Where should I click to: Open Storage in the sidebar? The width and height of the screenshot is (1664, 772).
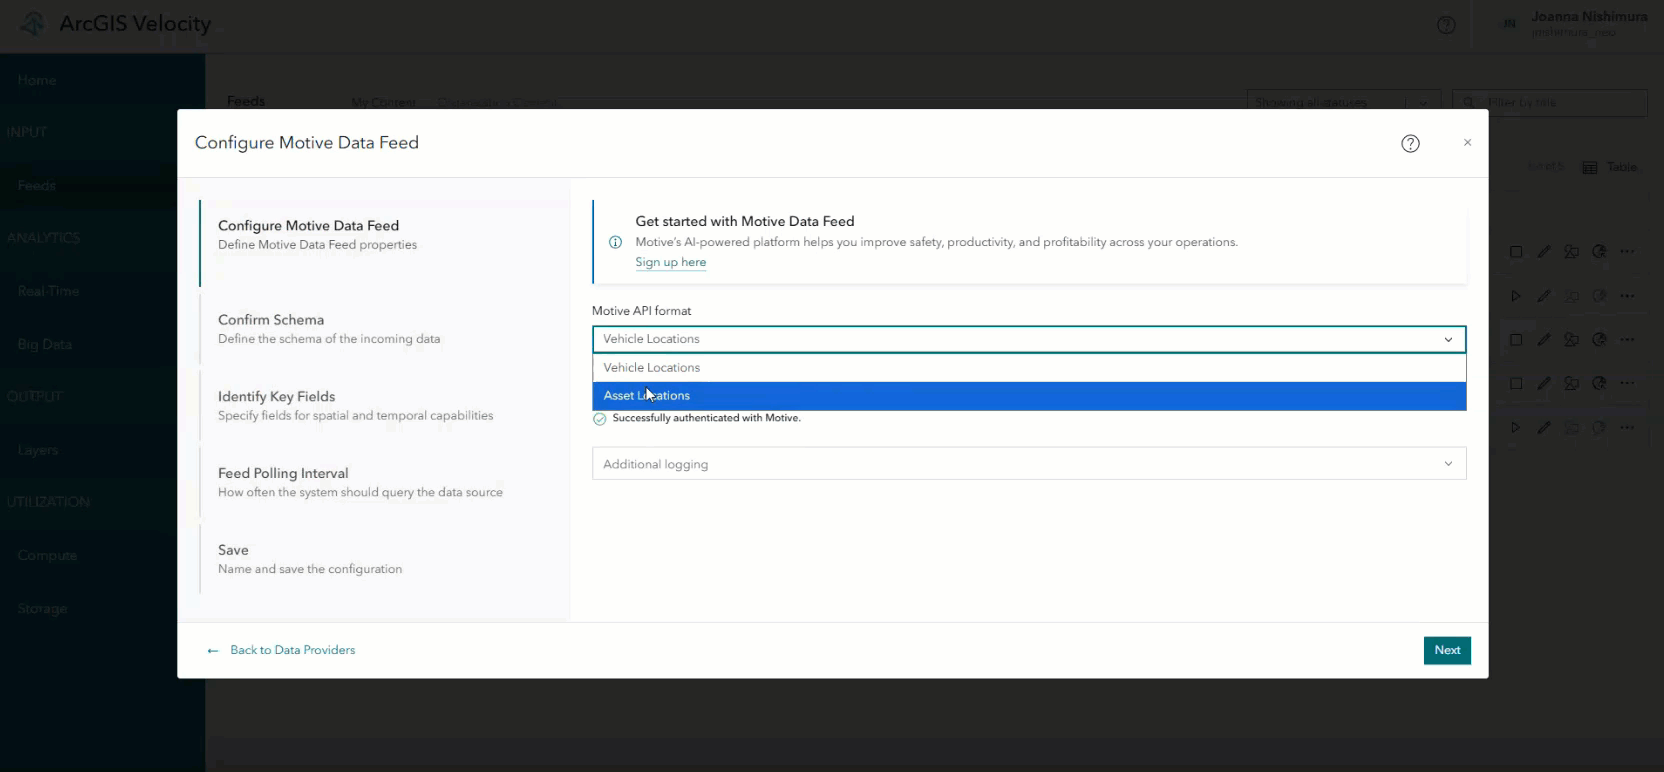point(42,608)
